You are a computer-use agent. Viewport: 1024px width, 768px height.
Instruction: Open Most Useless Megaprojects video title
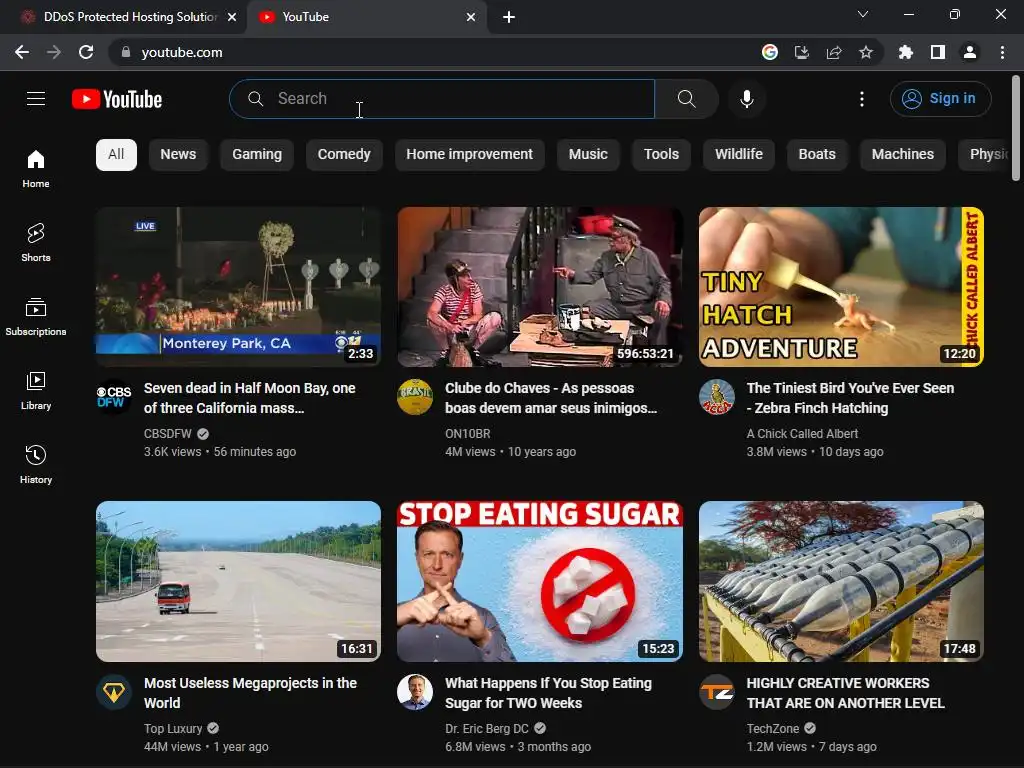[250, 693]
